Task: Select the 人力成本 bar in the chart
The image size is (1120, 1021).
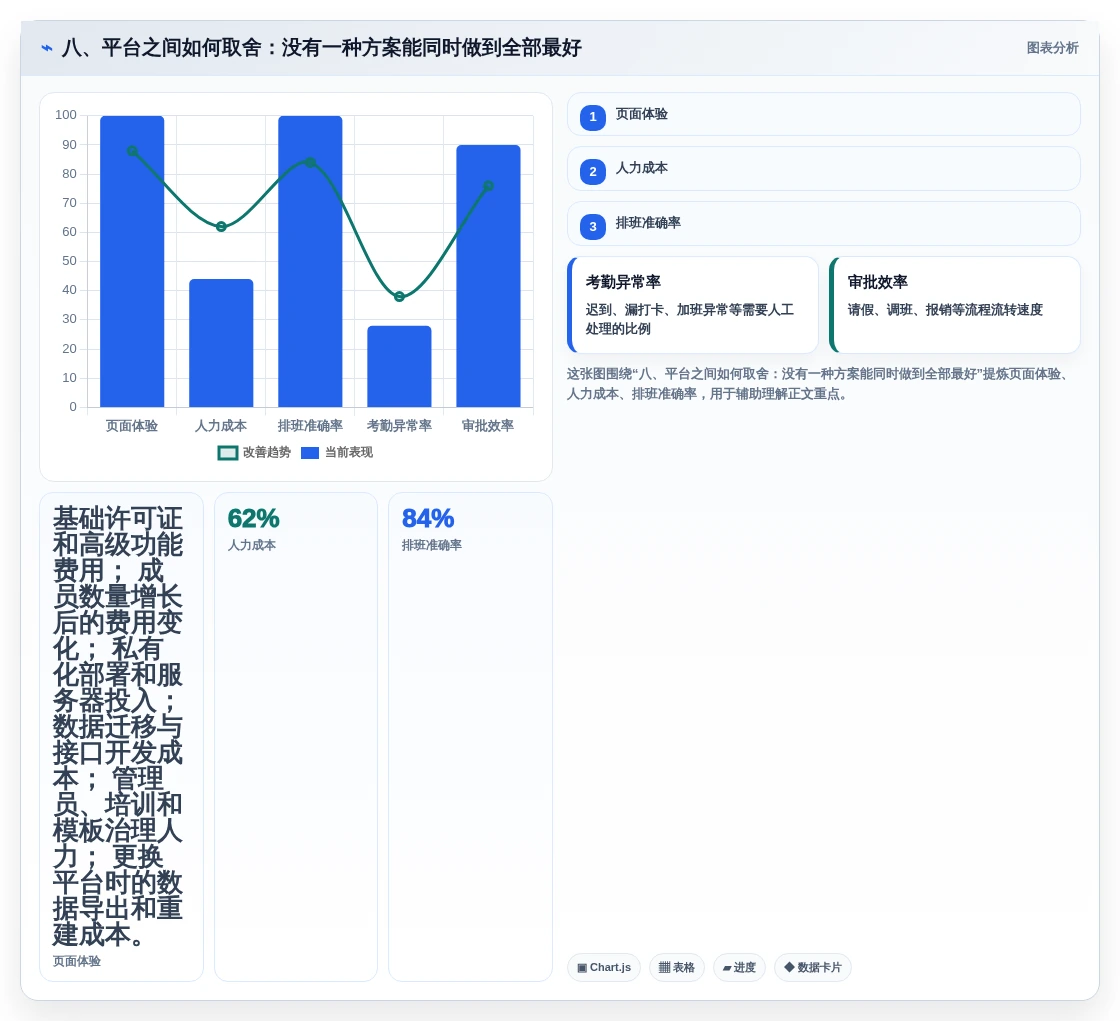Action: point(221,343)
